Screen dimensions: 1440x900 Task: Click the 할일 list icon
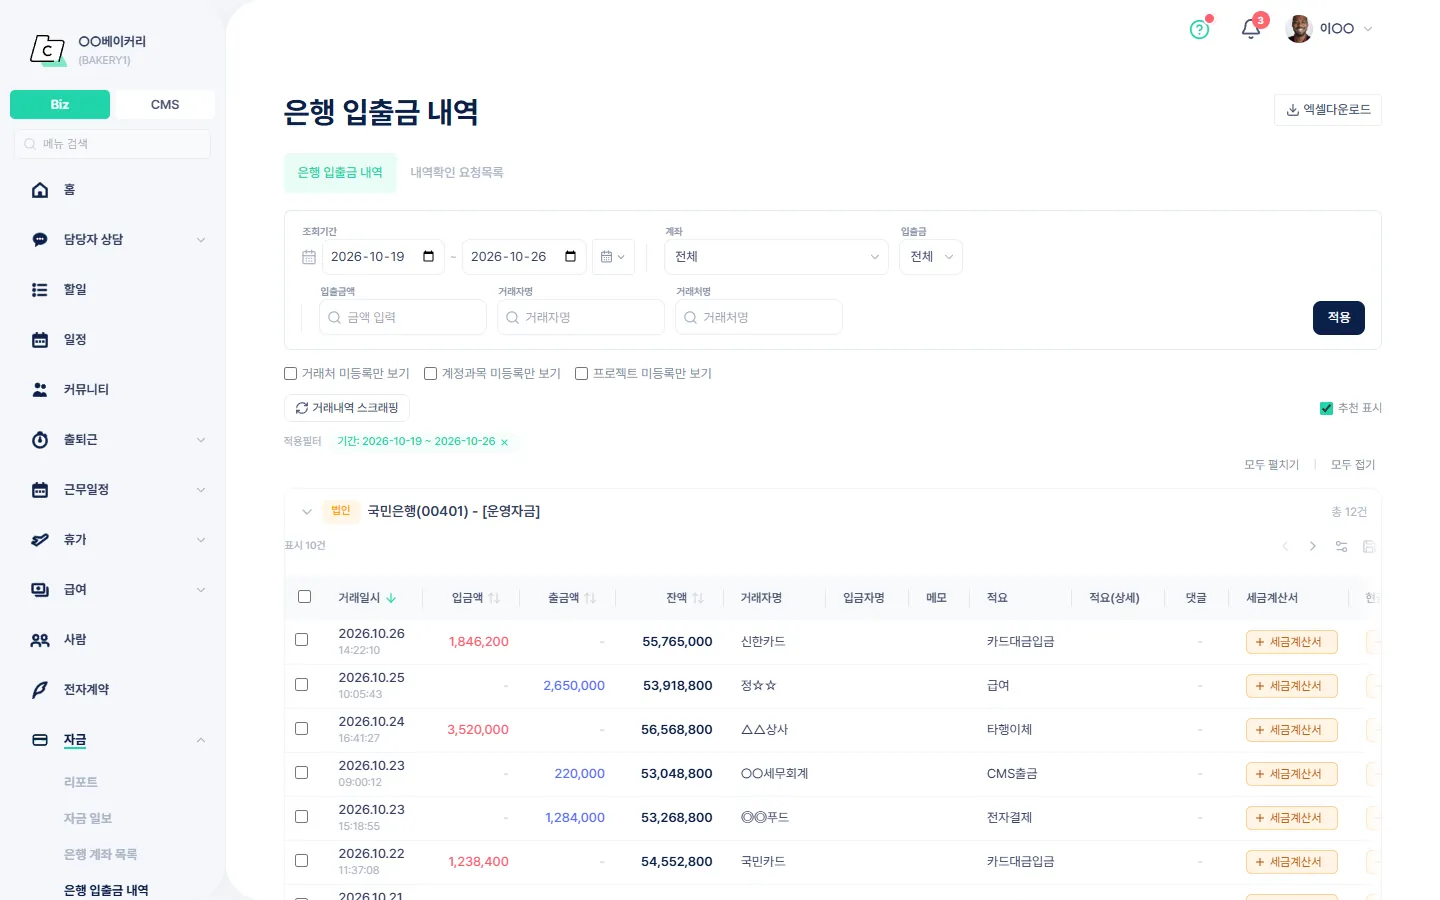click(40, 290)
